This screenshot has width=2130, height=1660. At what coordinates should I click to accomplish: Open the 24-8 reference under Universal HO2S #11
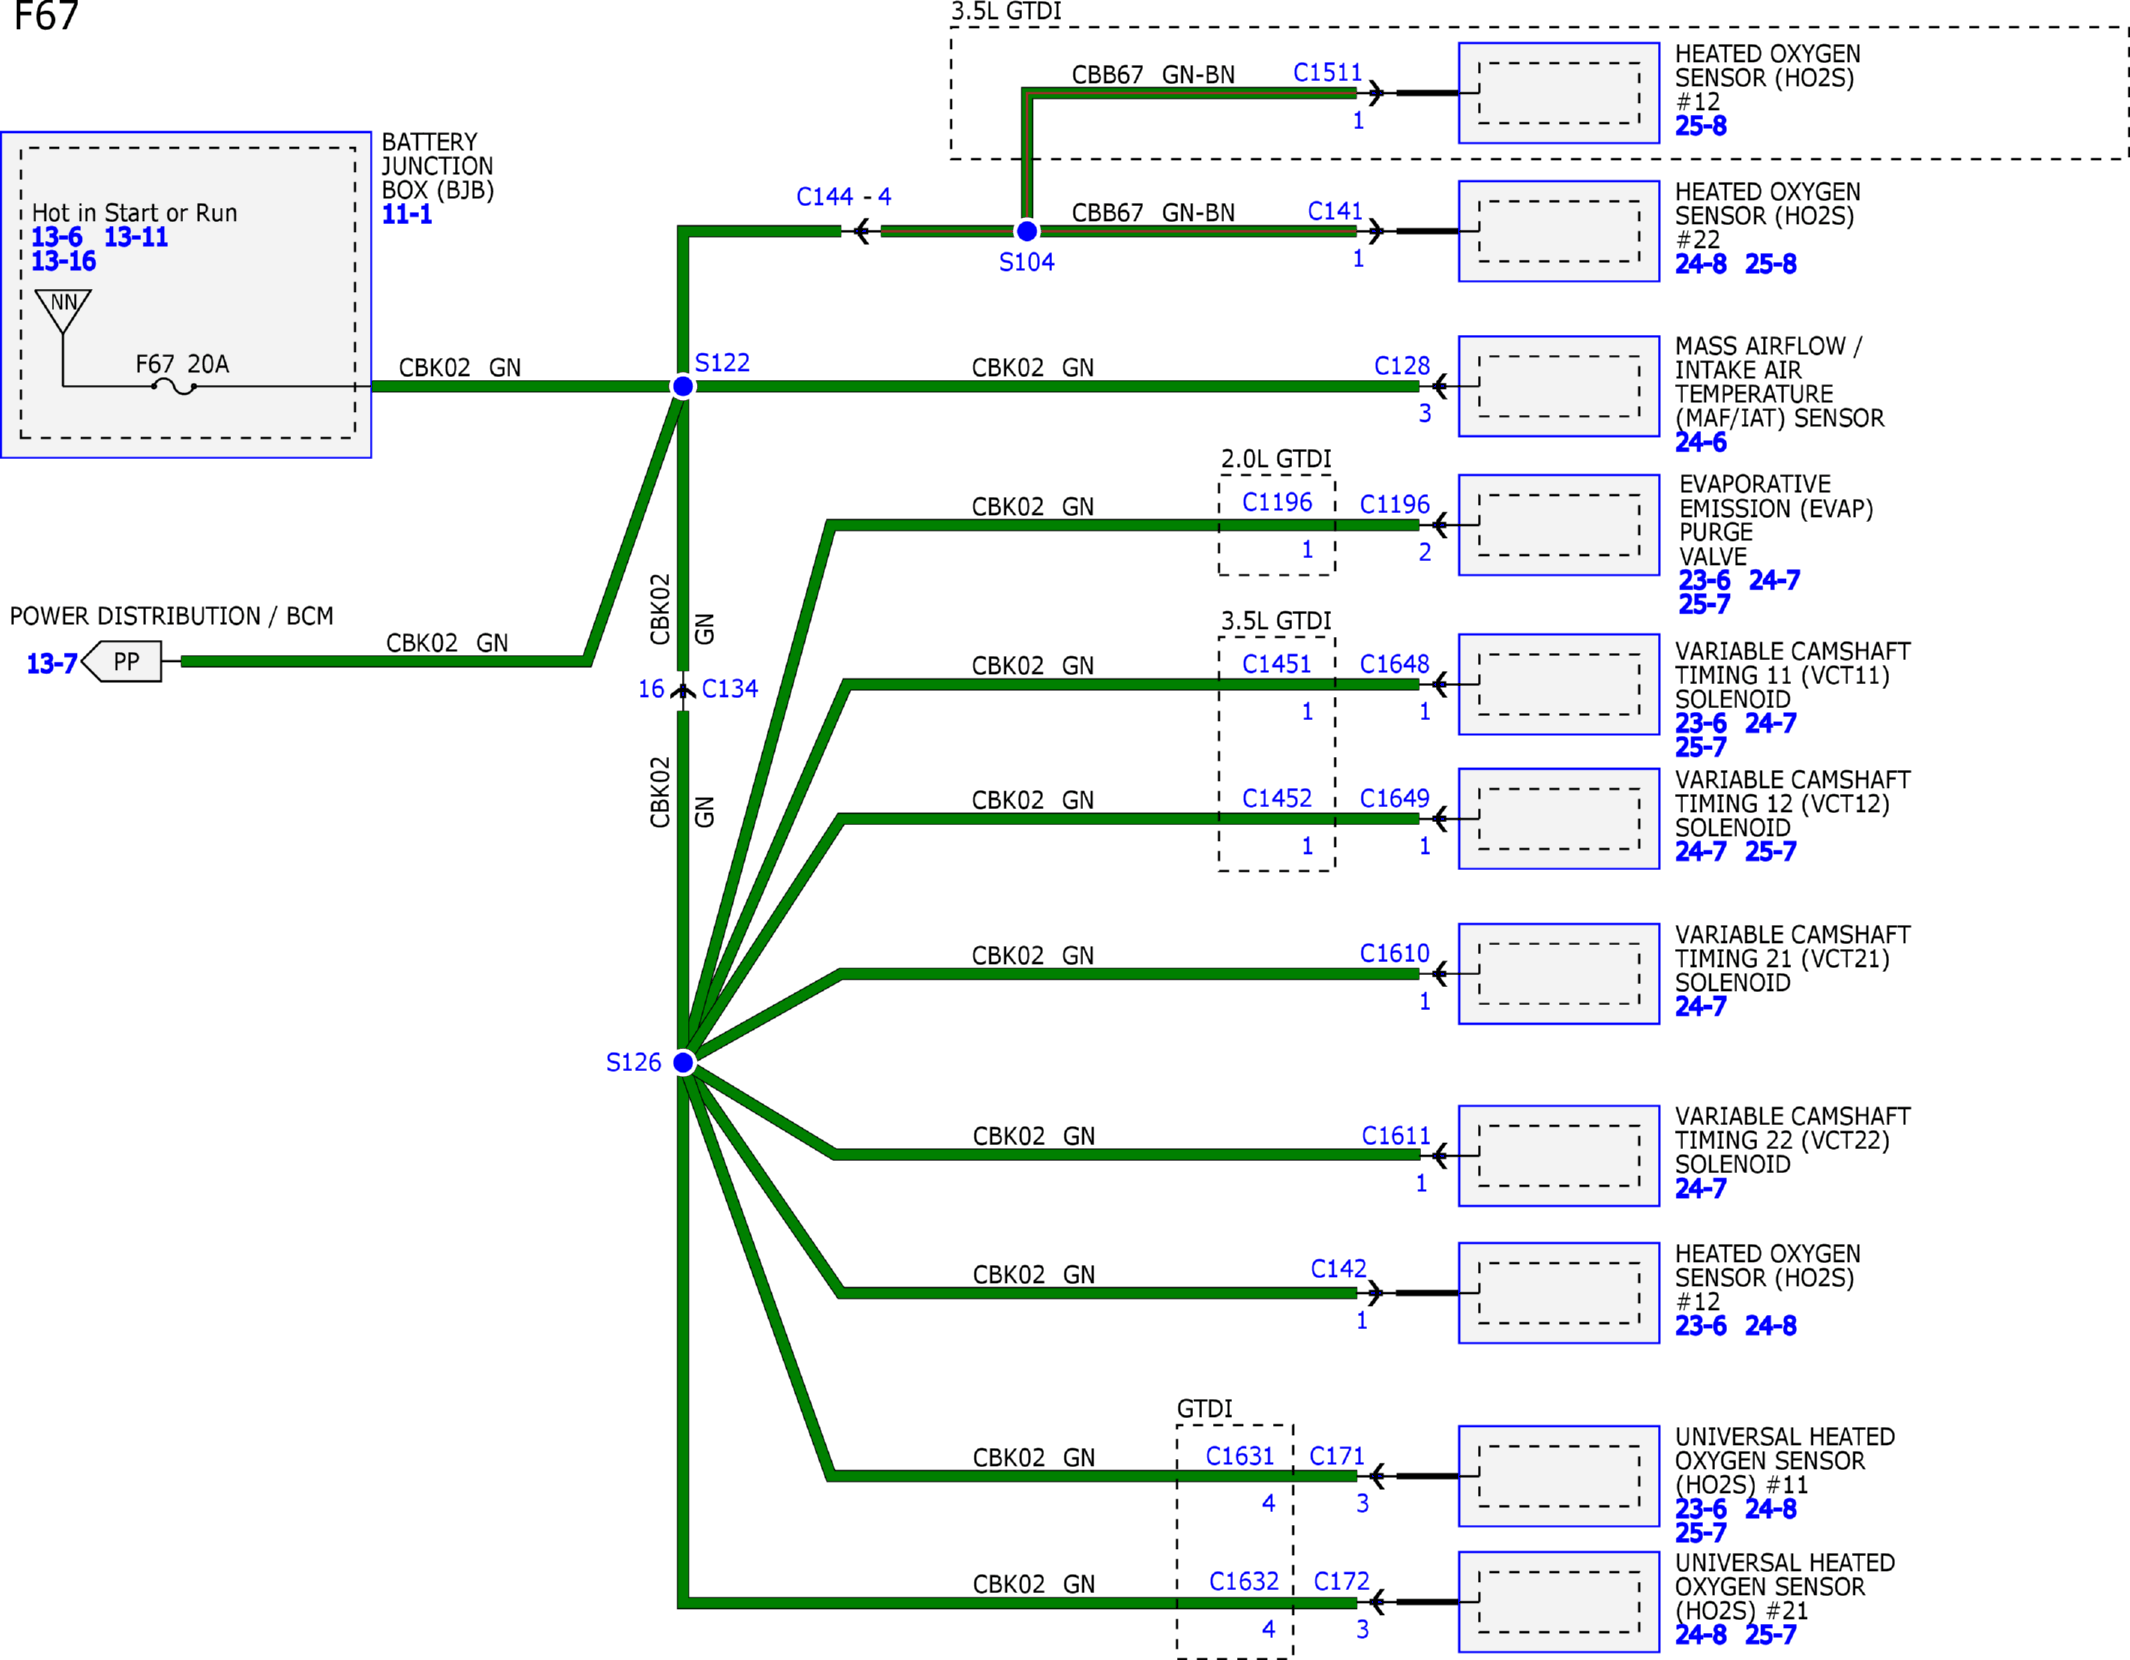(1771, 1509)
